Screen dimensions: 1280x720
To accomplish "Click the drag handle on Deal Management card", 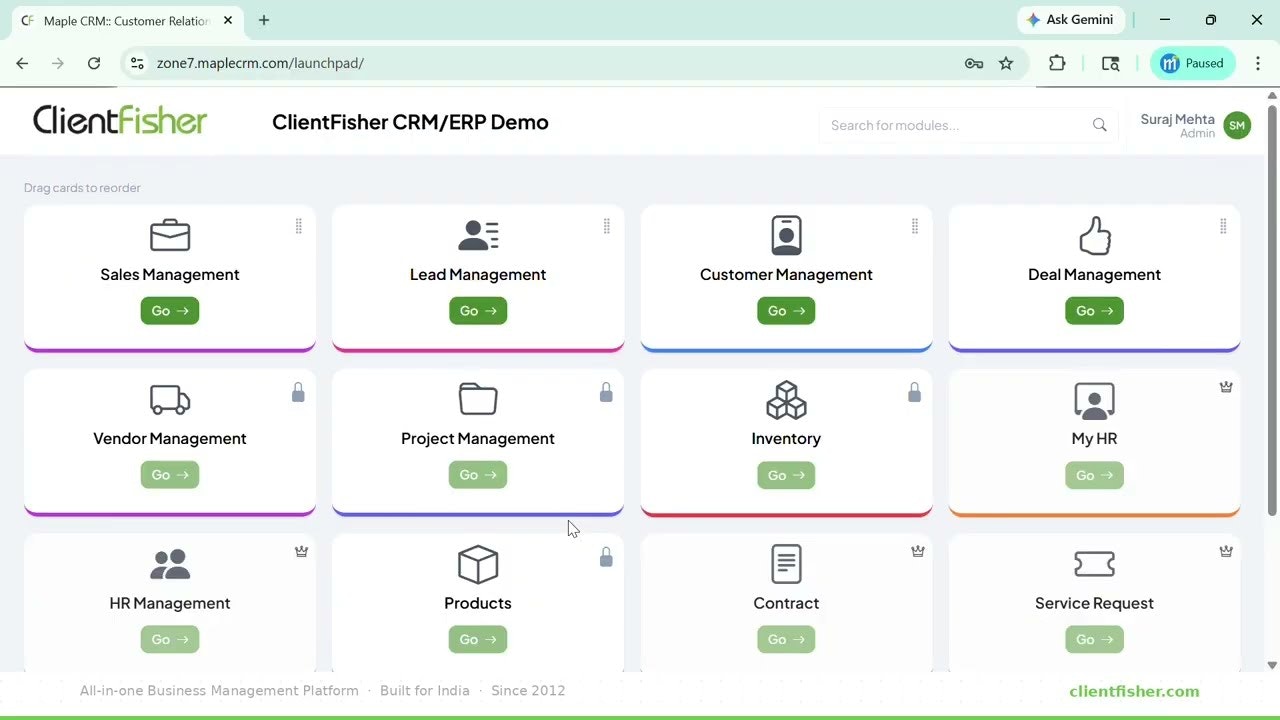I will (x=1222, y=227).
